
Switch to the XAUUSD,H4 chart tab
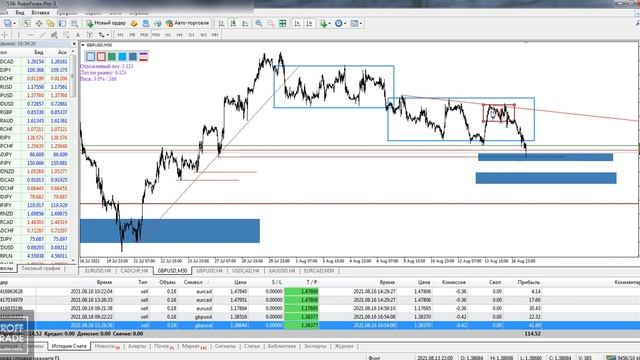click(281, 271)
